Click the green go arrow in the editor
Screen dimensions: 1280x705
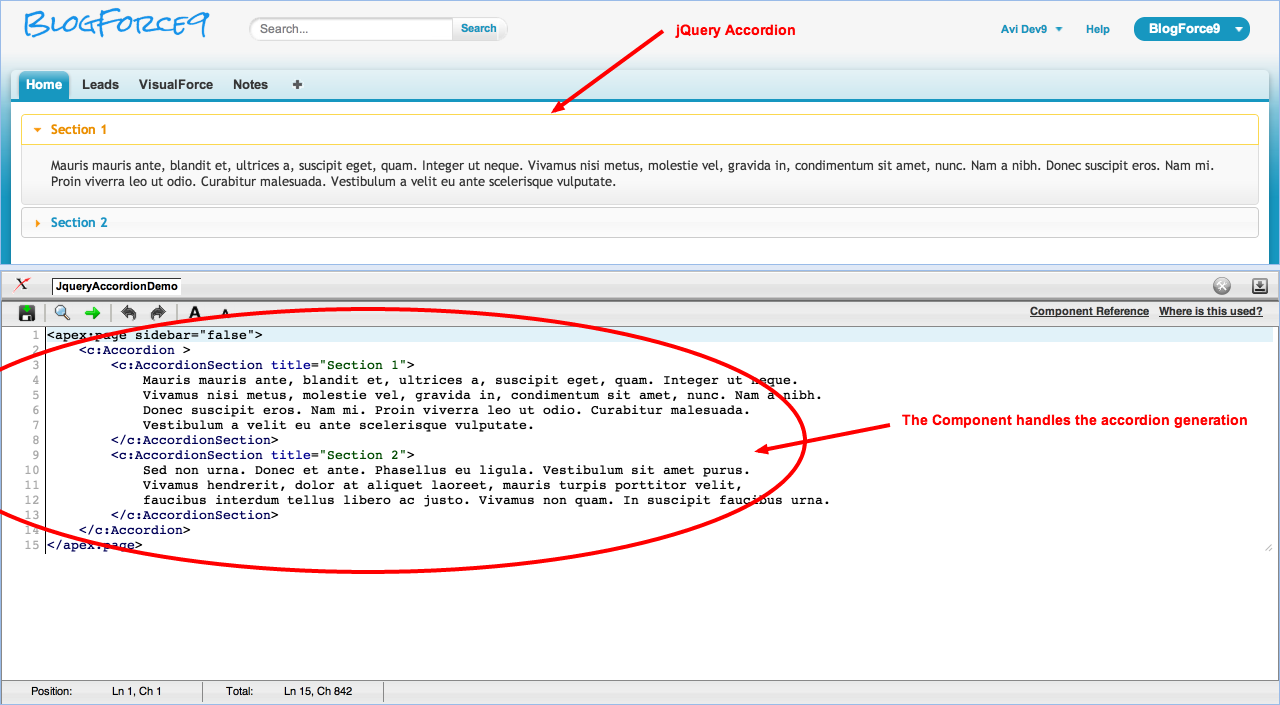click(92, 312)
